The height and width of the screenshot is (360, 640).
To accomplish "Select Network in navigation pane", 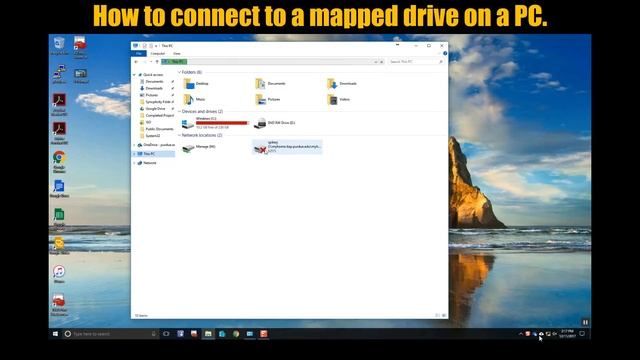I will point(149,163).
